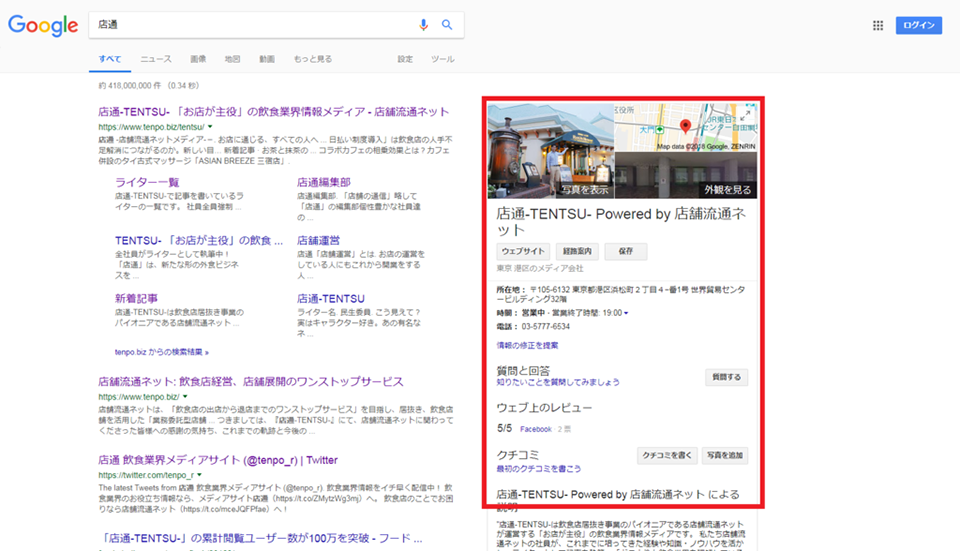The image size is (960, 551).
Task: Select the すべて tab
Action: tap(110, 59)
